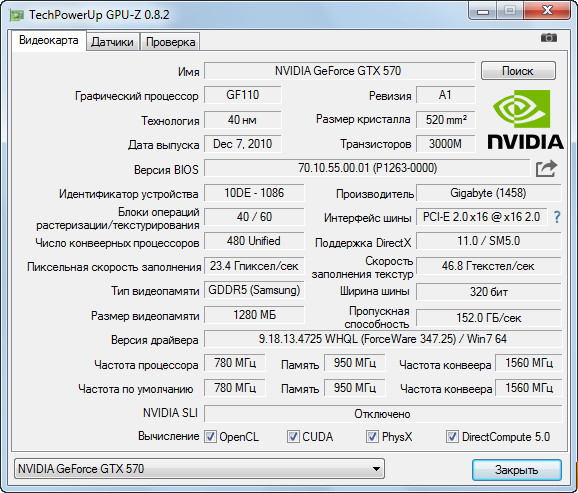This screenshot has width=578, height=493.
Task: Click the Версия драйвера label
Action: [x=154, y=340]
